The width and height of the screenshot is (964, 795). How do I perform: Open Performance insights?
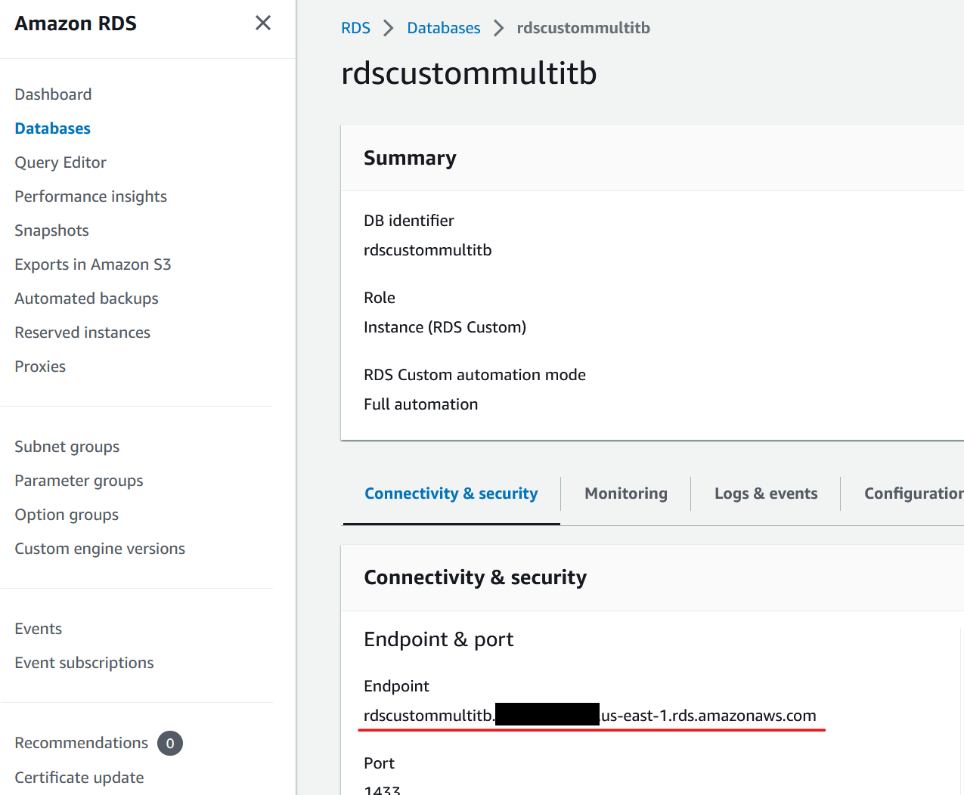coord(90,197)
